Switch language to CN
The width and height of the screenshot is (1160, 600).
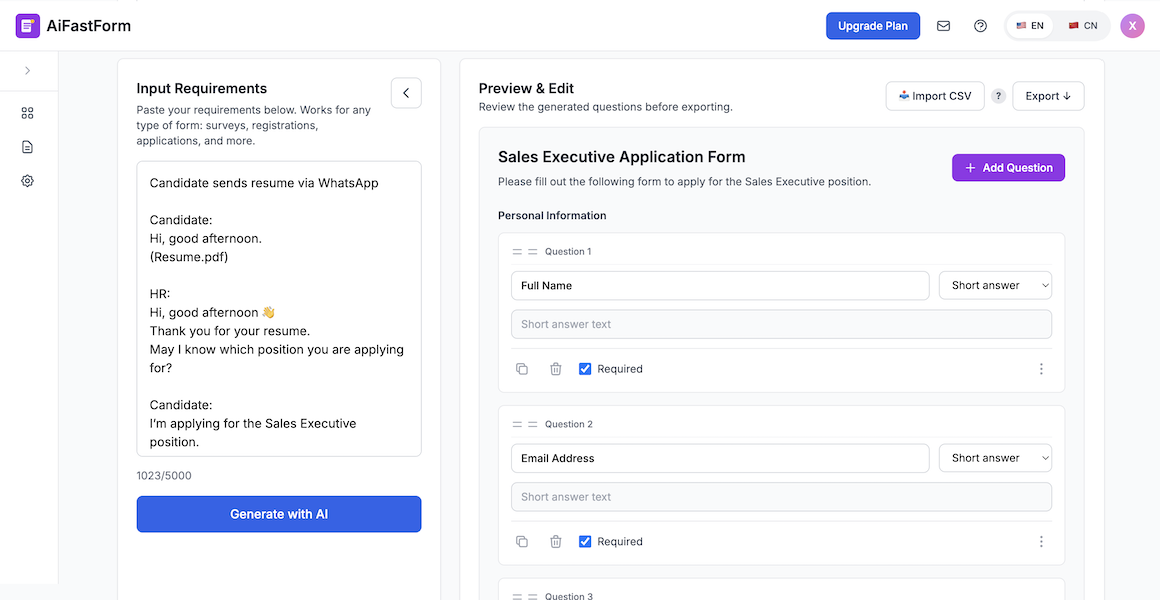(1083, 25)
